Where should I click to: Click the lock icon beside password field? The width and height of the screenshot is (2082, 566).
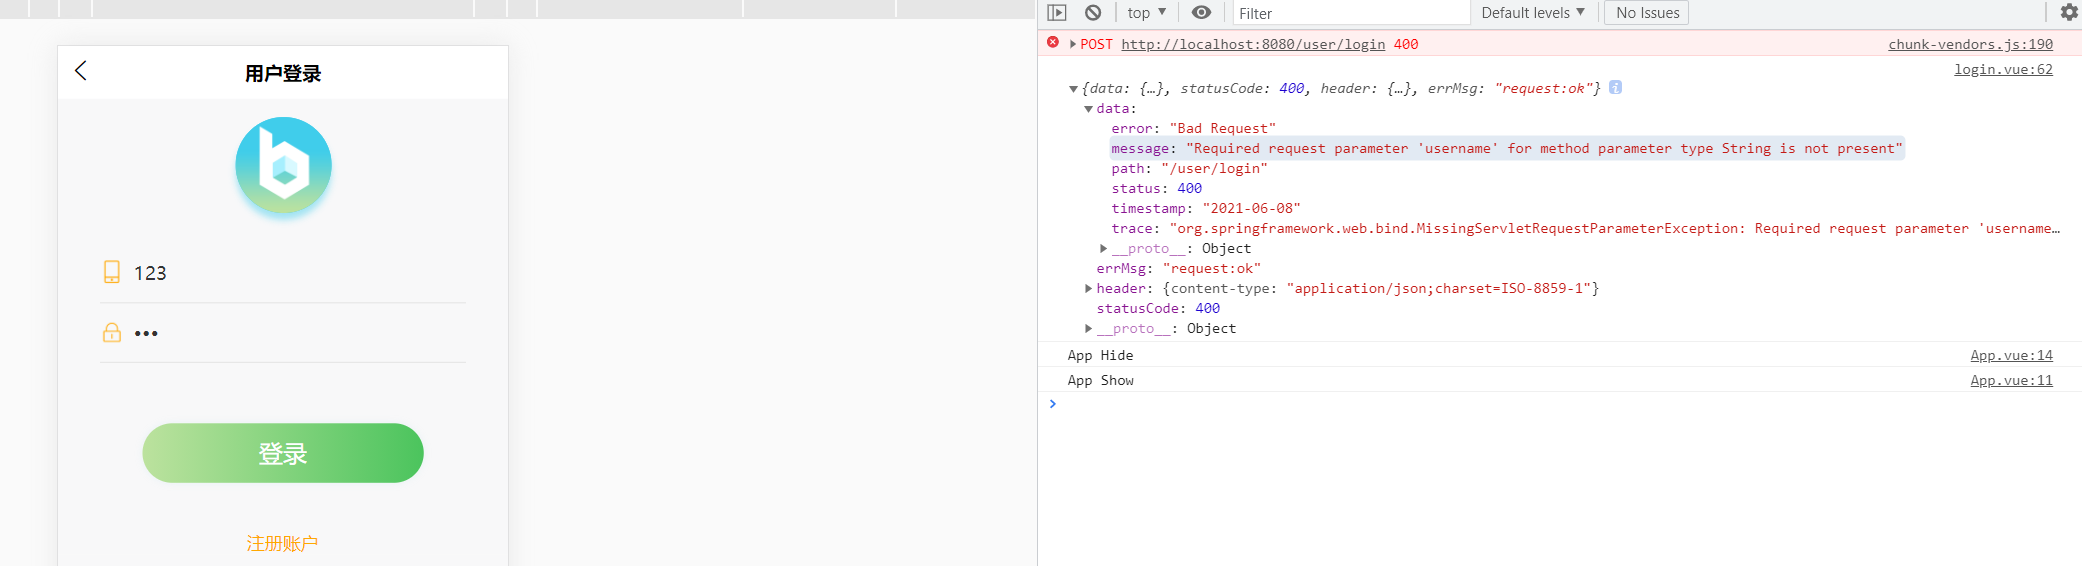pyautogui.click(x=112, y=333)
